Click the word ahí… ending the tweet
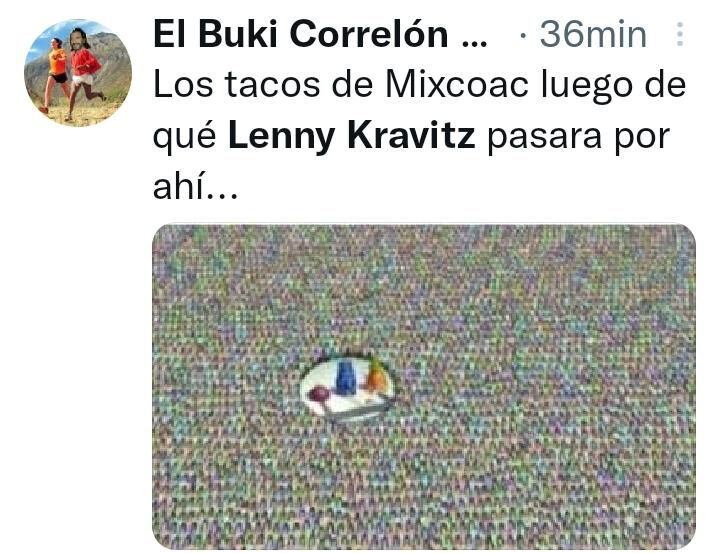The image size is (720, 553). (x=195, y=187)
